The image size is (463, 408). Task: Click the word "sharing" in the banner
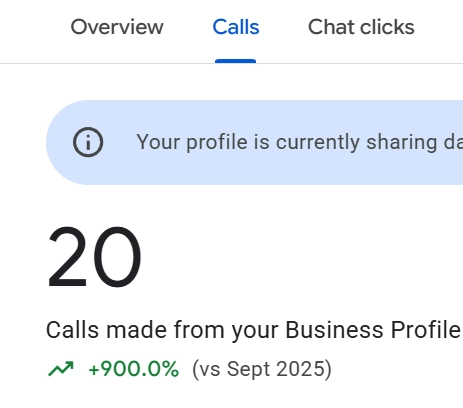tap(402, 143)
